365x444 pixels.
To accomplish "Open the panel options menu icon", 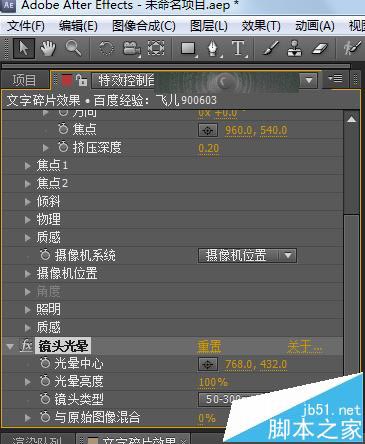I will (335, 79).
